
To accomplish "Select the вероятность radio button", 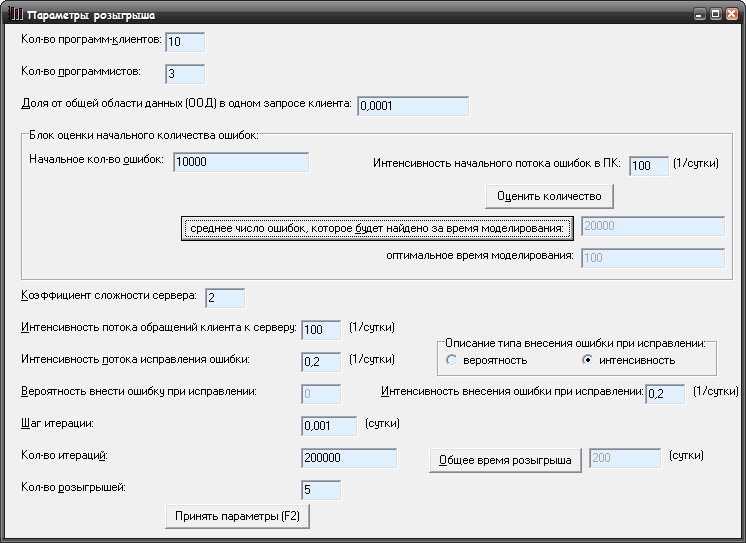I will 451,360.
